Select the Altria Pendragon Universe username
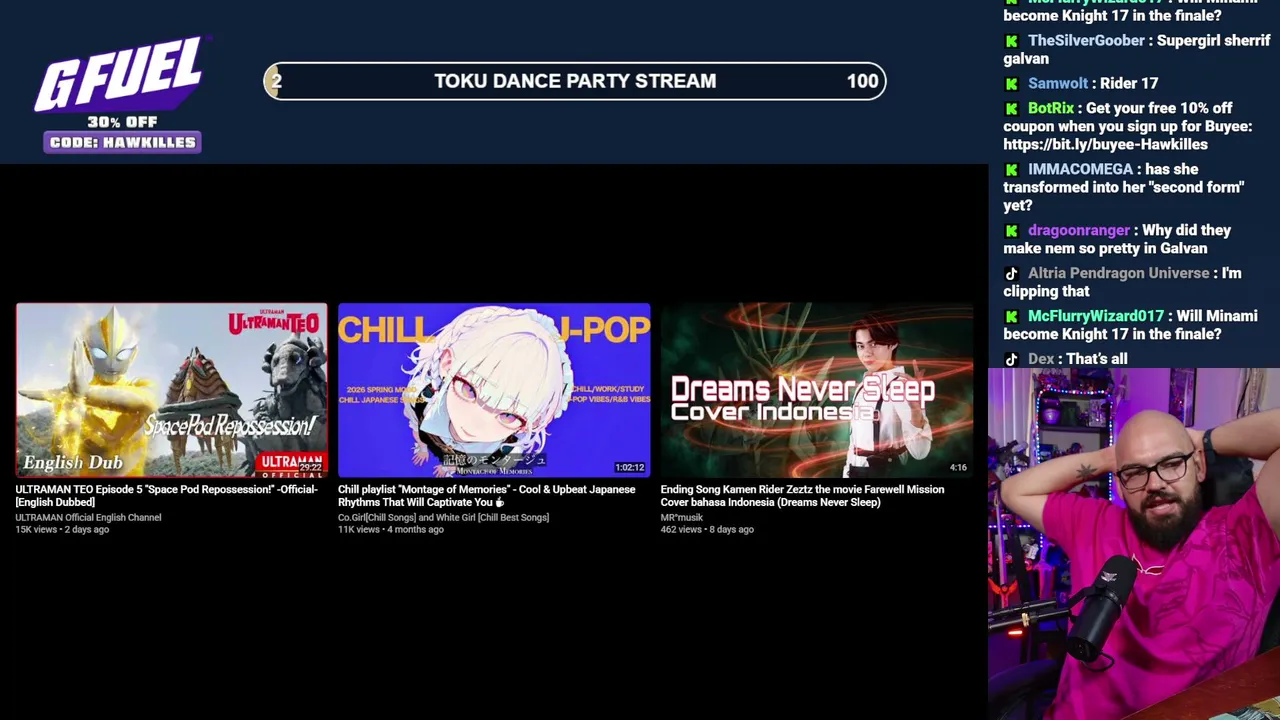This screenshot has height=720, width=1280. (1119, 274)
